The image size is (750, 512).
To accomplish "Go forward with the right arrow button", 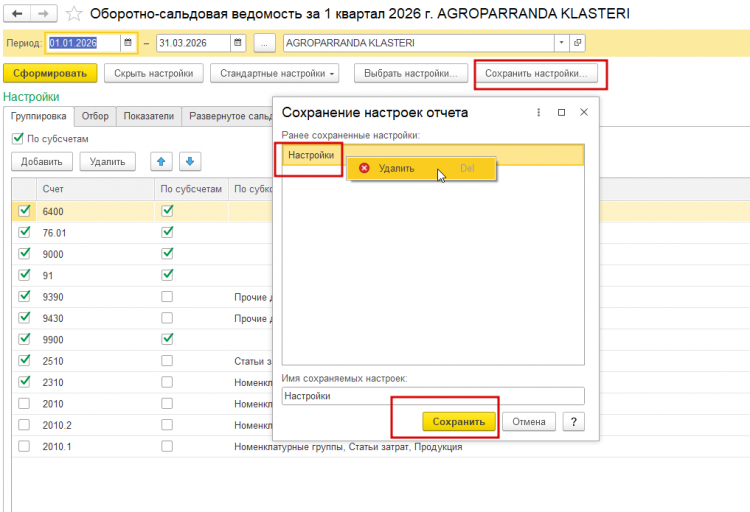I will point(44,13).
